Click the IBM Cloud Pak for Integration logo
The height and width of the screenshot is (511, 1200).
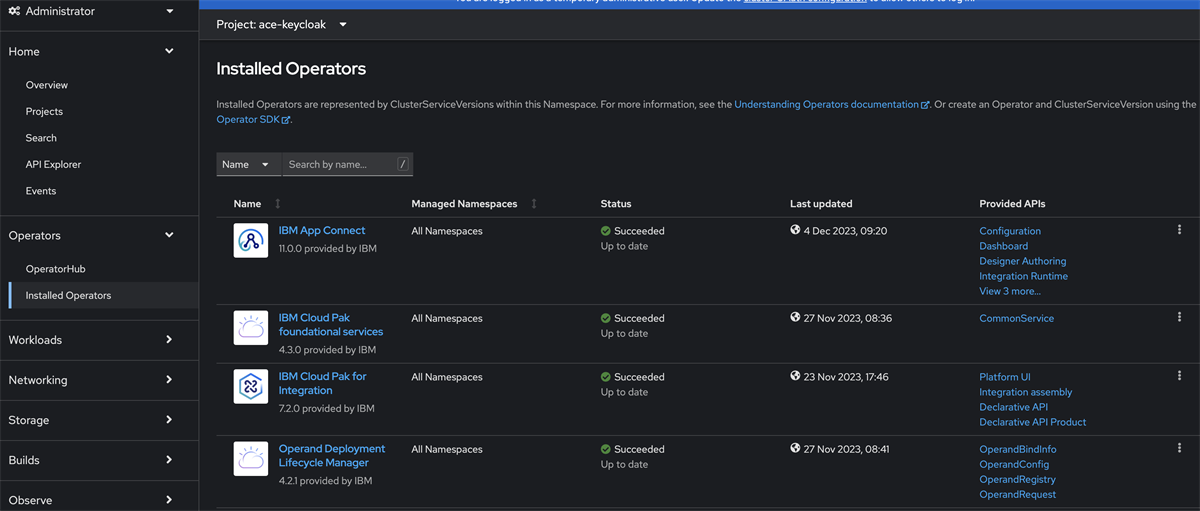tap(250, 386)
